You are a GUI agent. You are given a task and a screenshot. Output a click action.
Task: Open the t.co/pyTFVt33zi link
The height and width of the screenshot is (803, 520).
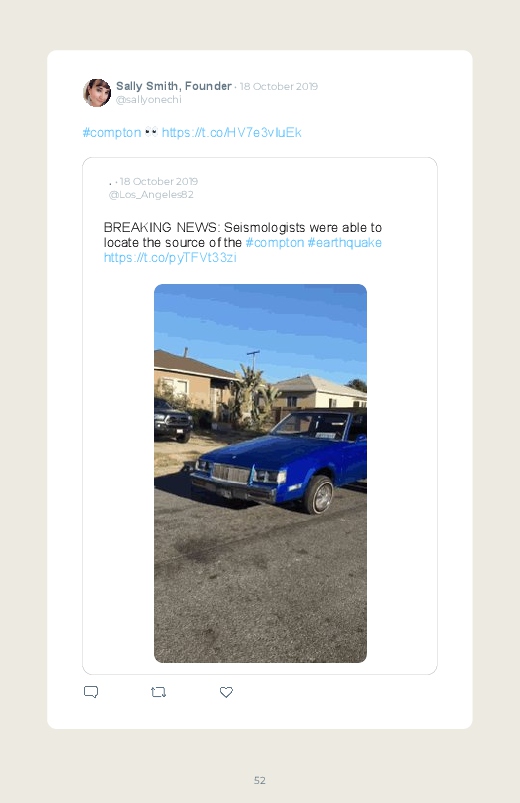[170, 257]
